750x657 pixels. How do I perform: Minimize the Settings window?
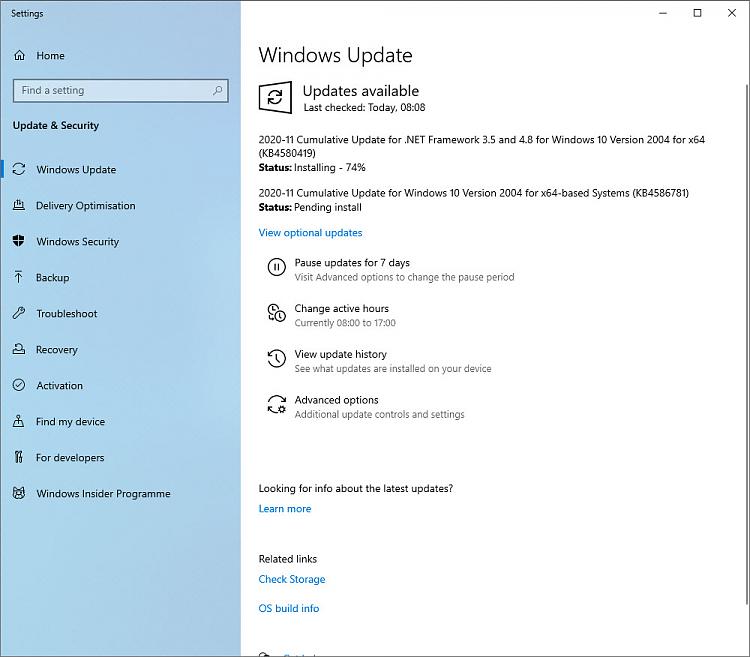(663, 13)
